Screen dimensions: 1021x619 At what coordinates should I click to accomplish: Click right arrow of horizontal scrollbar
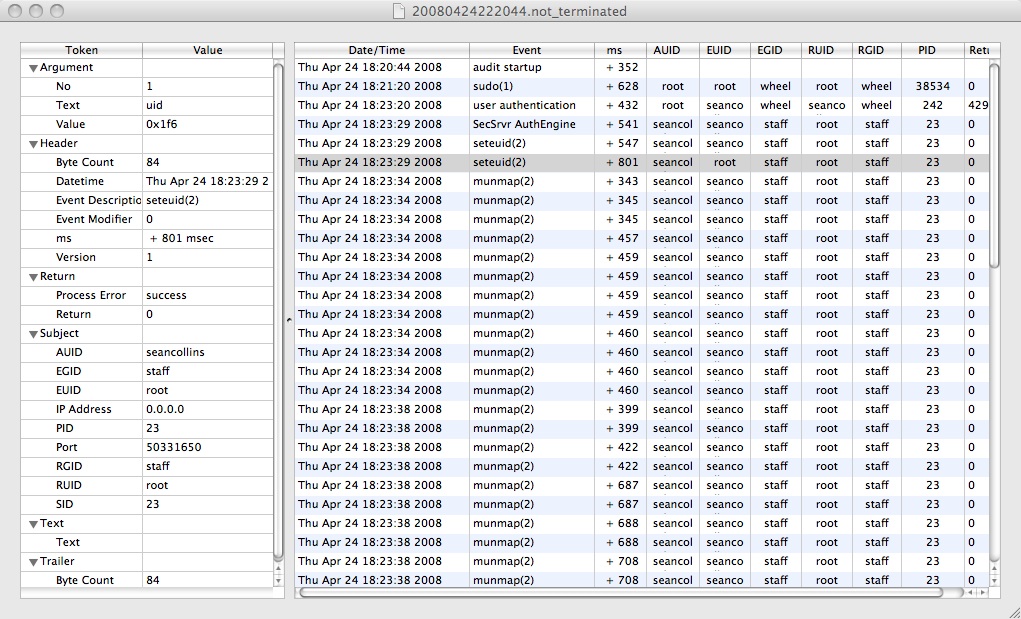click(983, 592)
